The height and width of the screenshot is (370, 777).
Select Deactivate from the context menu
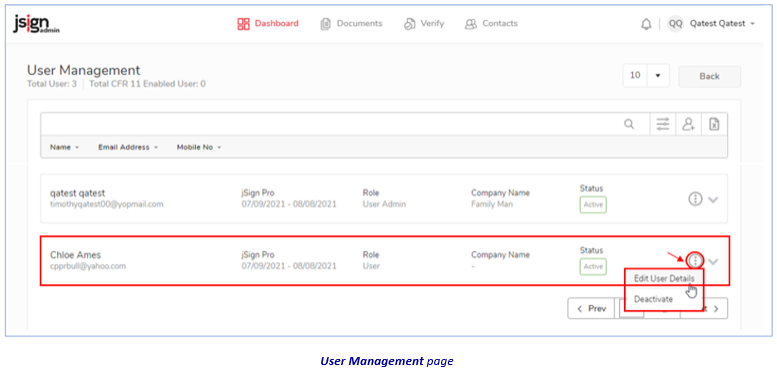click(x=654, y=299)
